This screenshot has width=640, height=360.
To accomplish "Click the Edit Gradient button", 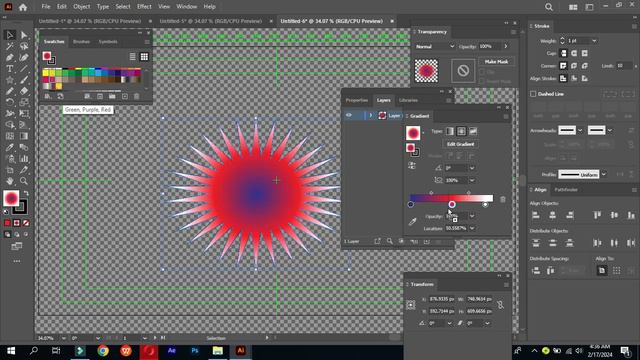I will [x=460, y=144].
